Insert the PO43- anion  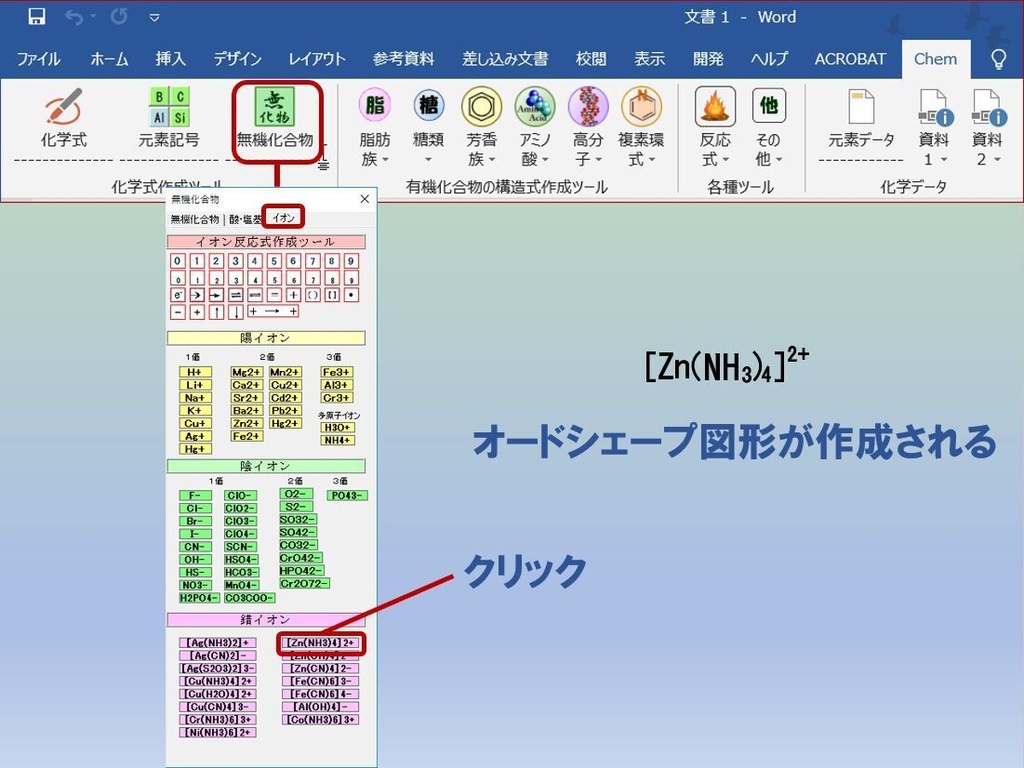point(347,496)
